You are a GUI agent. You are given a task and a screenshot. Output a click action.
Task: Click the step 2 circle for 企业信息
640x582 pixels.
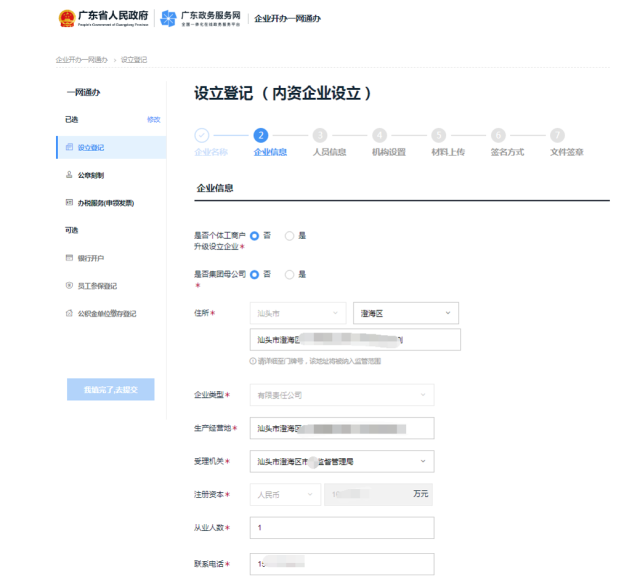(261, 135)
